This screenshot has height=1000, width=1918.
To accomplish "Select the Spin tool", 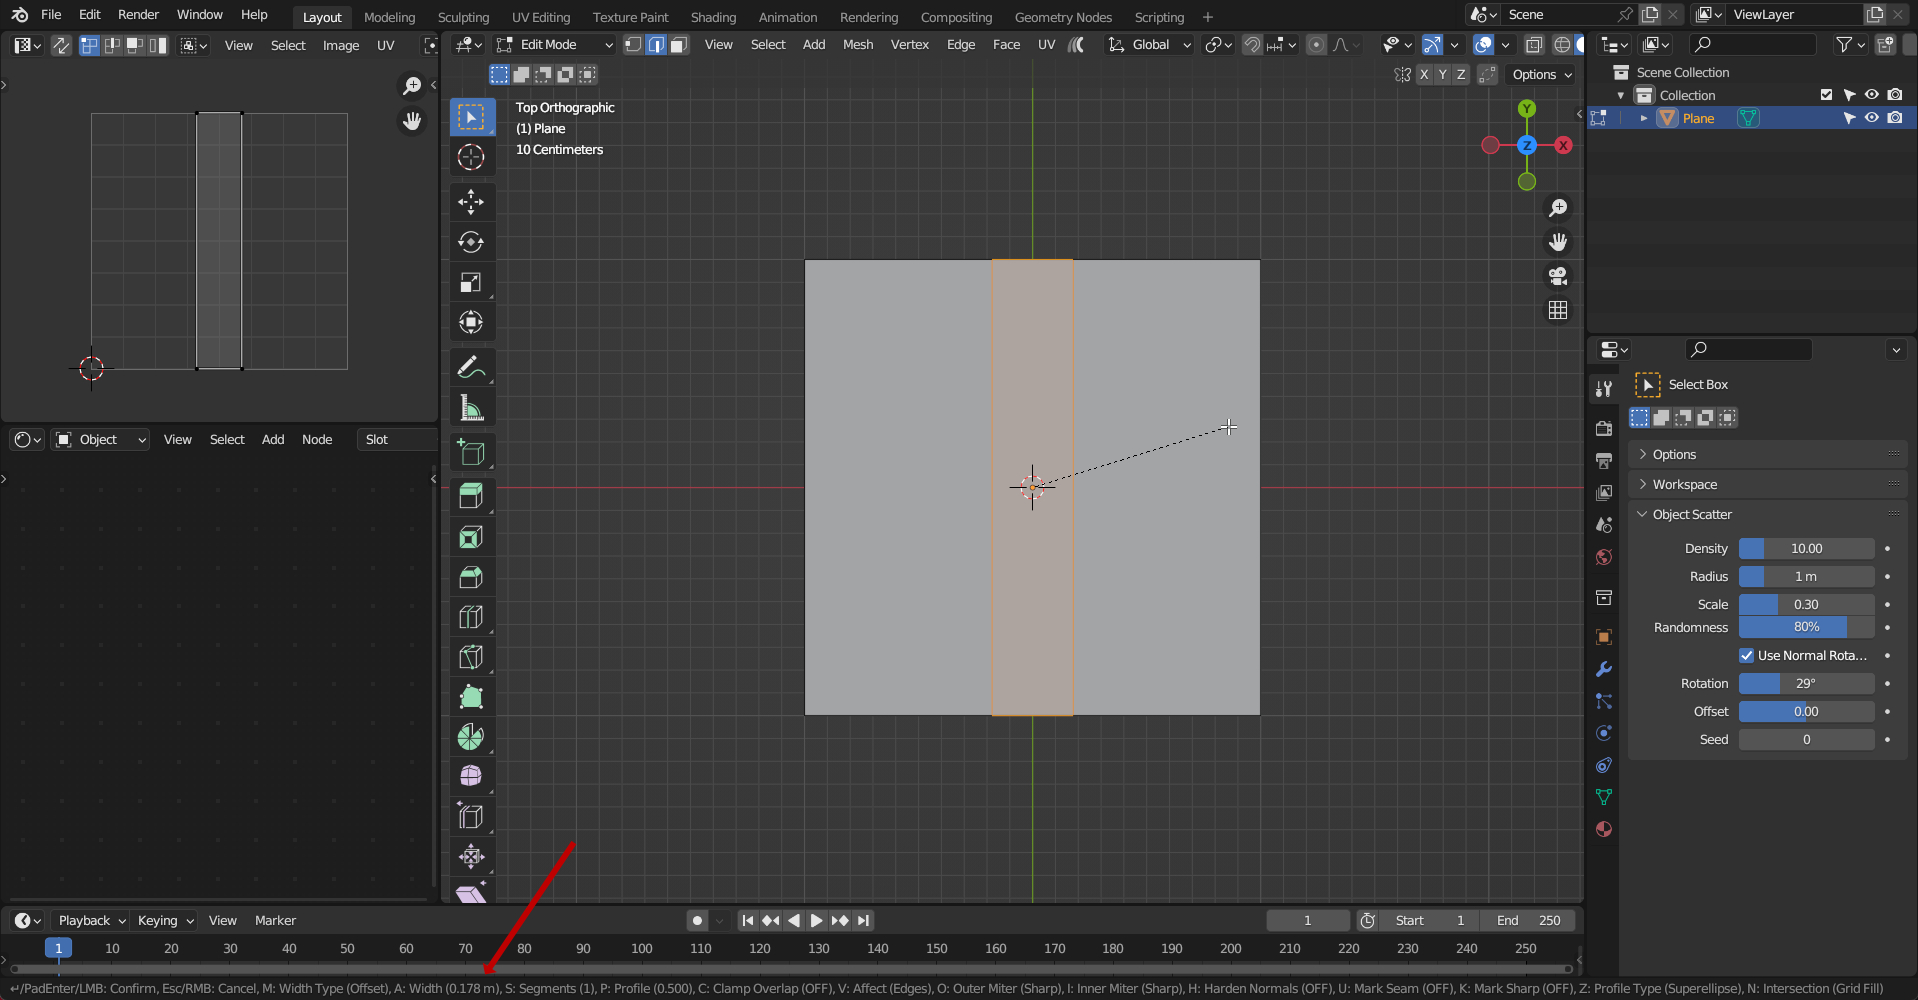I will tap(471, 737).
